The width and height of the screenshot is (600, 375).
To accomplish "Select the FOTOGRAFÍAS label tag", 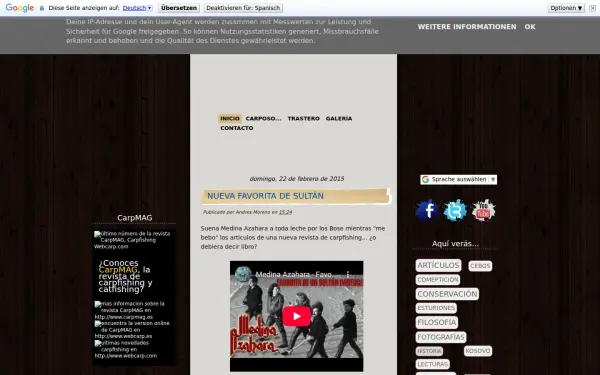I will 441,337.
